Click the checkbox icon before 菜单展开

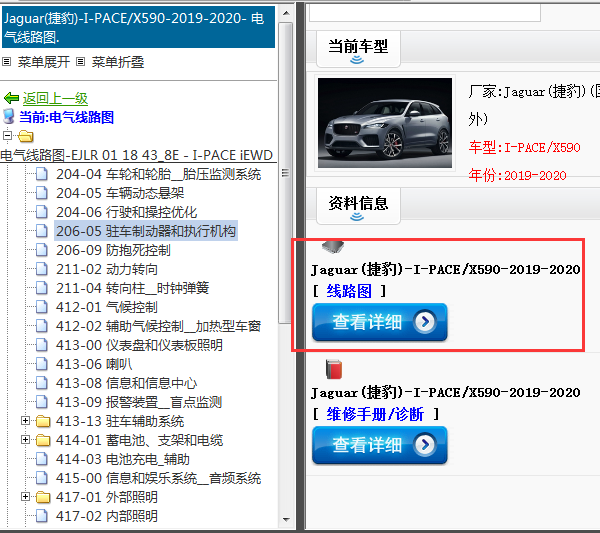click(7, 62)
